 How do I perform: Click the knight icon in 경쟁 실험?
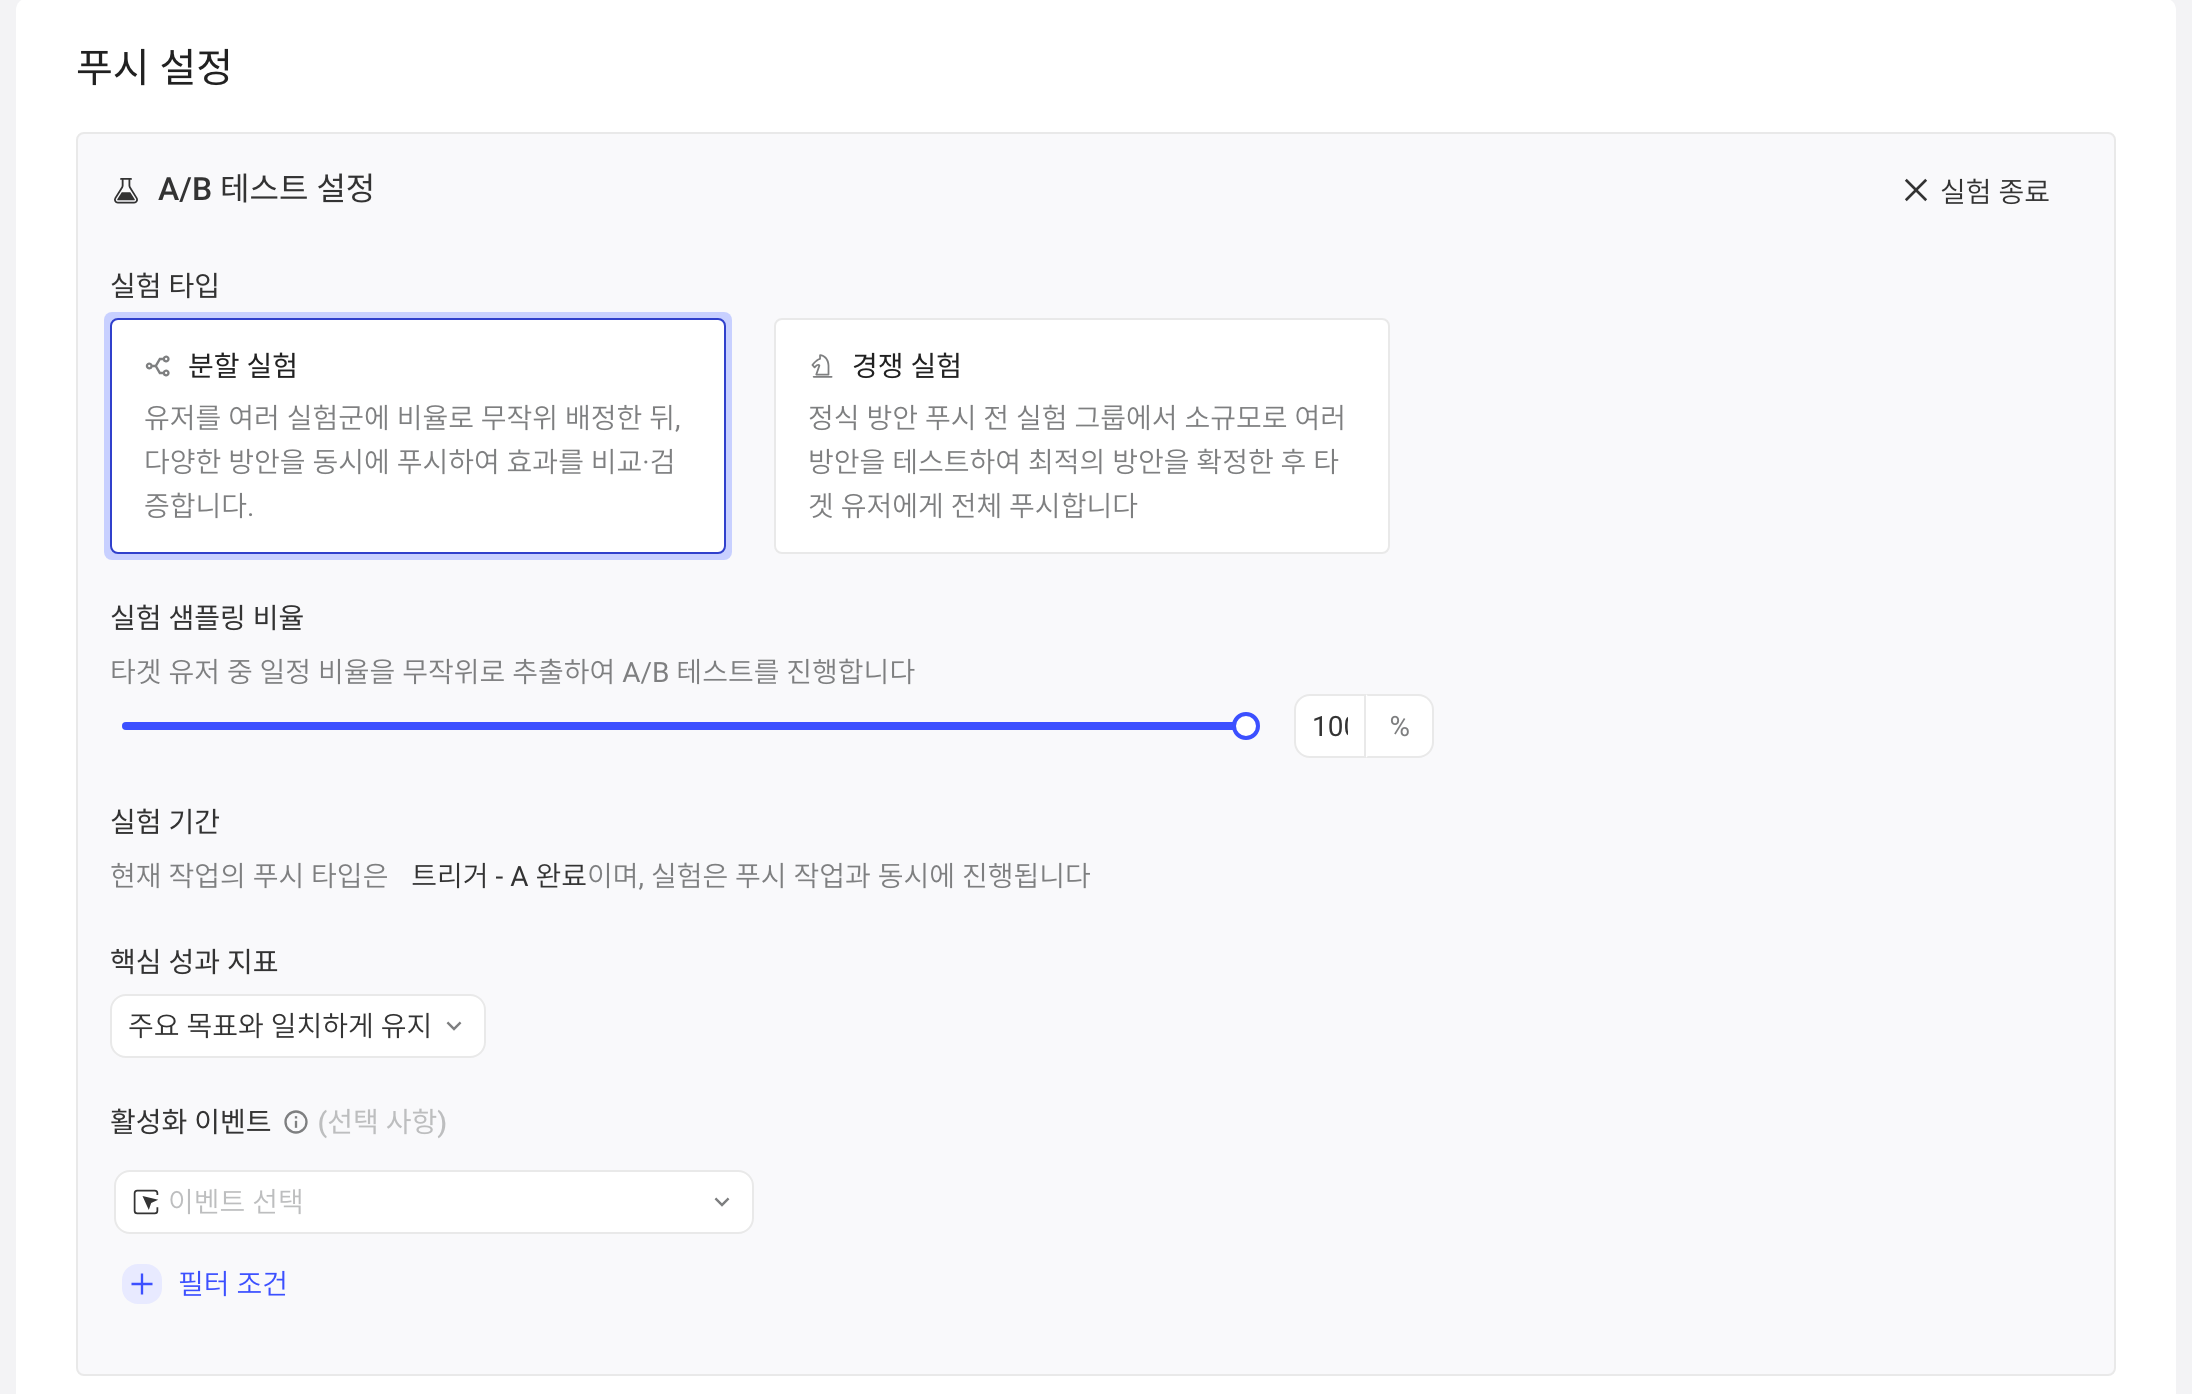pyautogui.click(x=821, y=366)
